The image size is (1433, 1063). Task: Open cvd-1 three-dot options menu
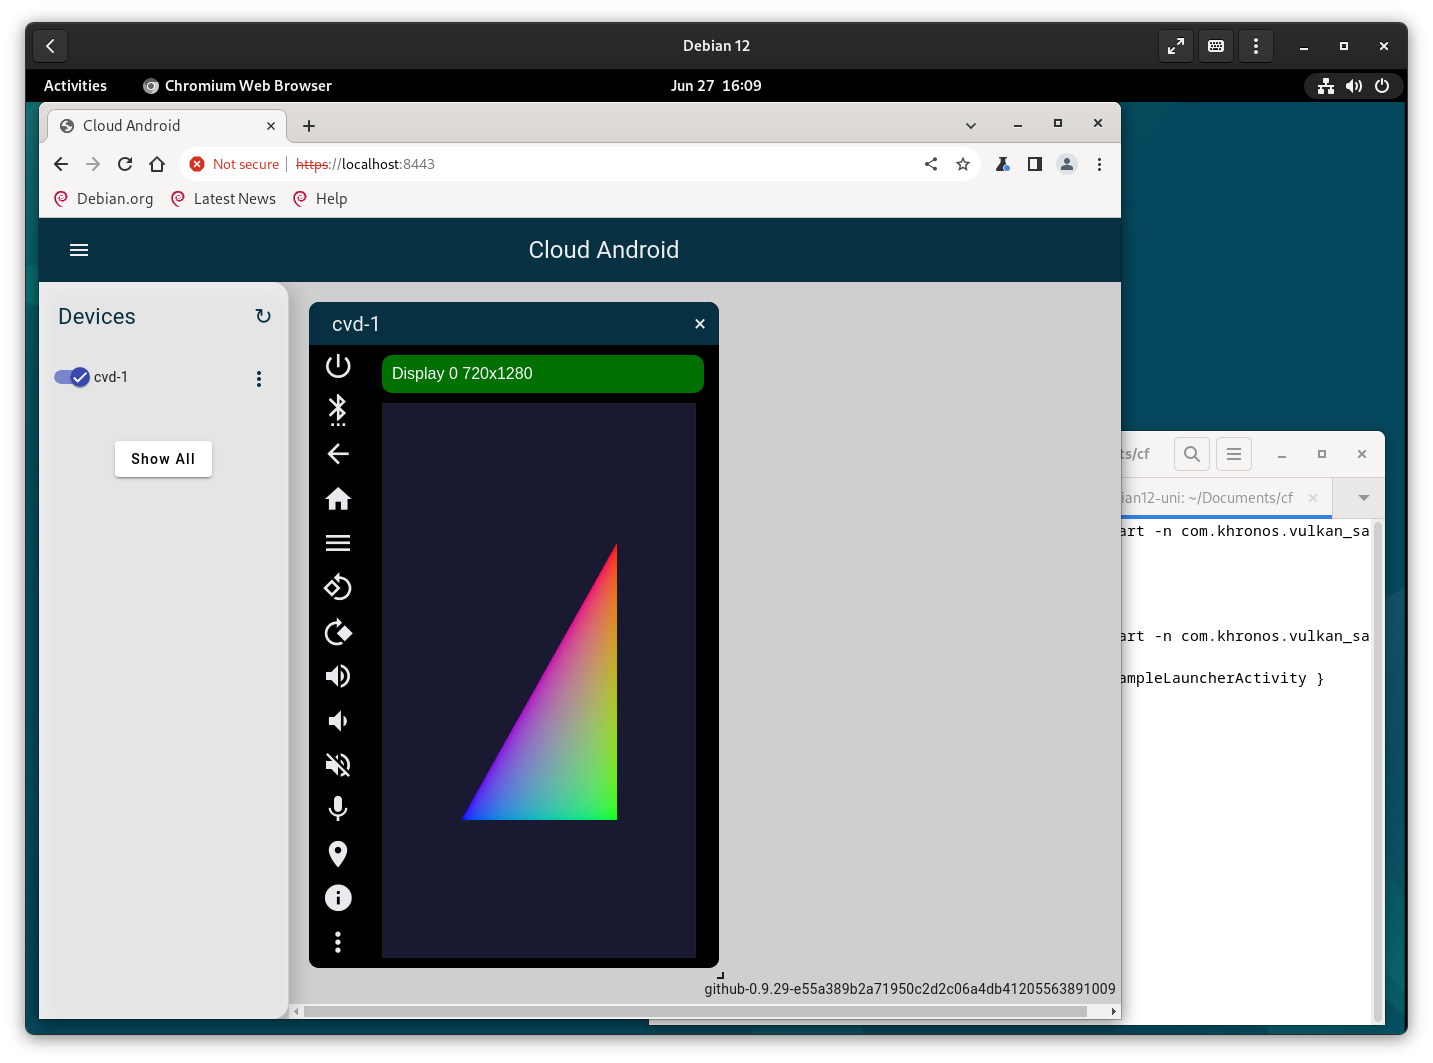coord(259,379)
